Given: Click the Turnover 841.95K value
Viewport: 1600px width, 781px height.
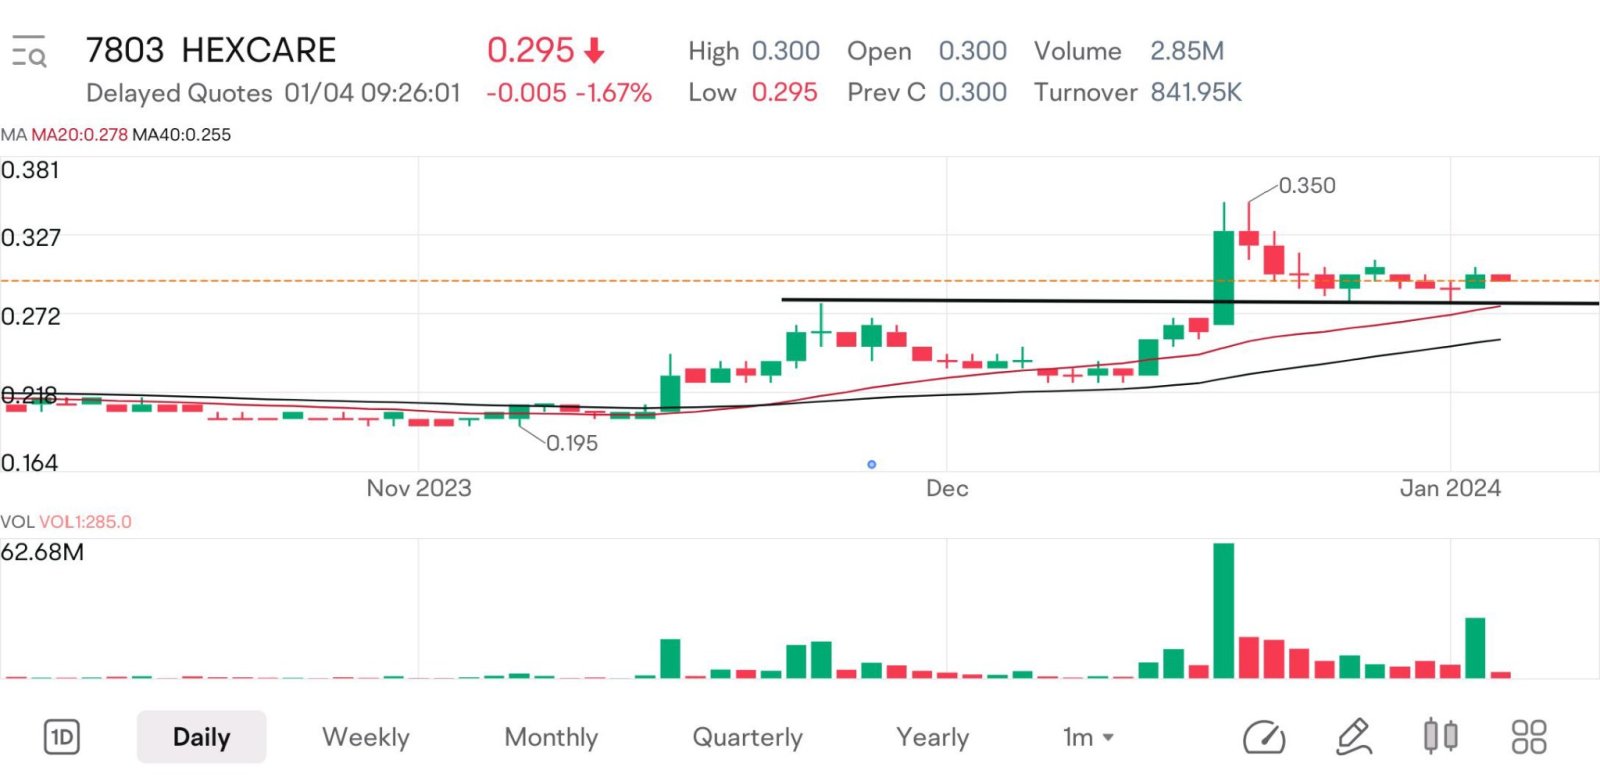Looking at the screenshot, I should [1196, 92].
